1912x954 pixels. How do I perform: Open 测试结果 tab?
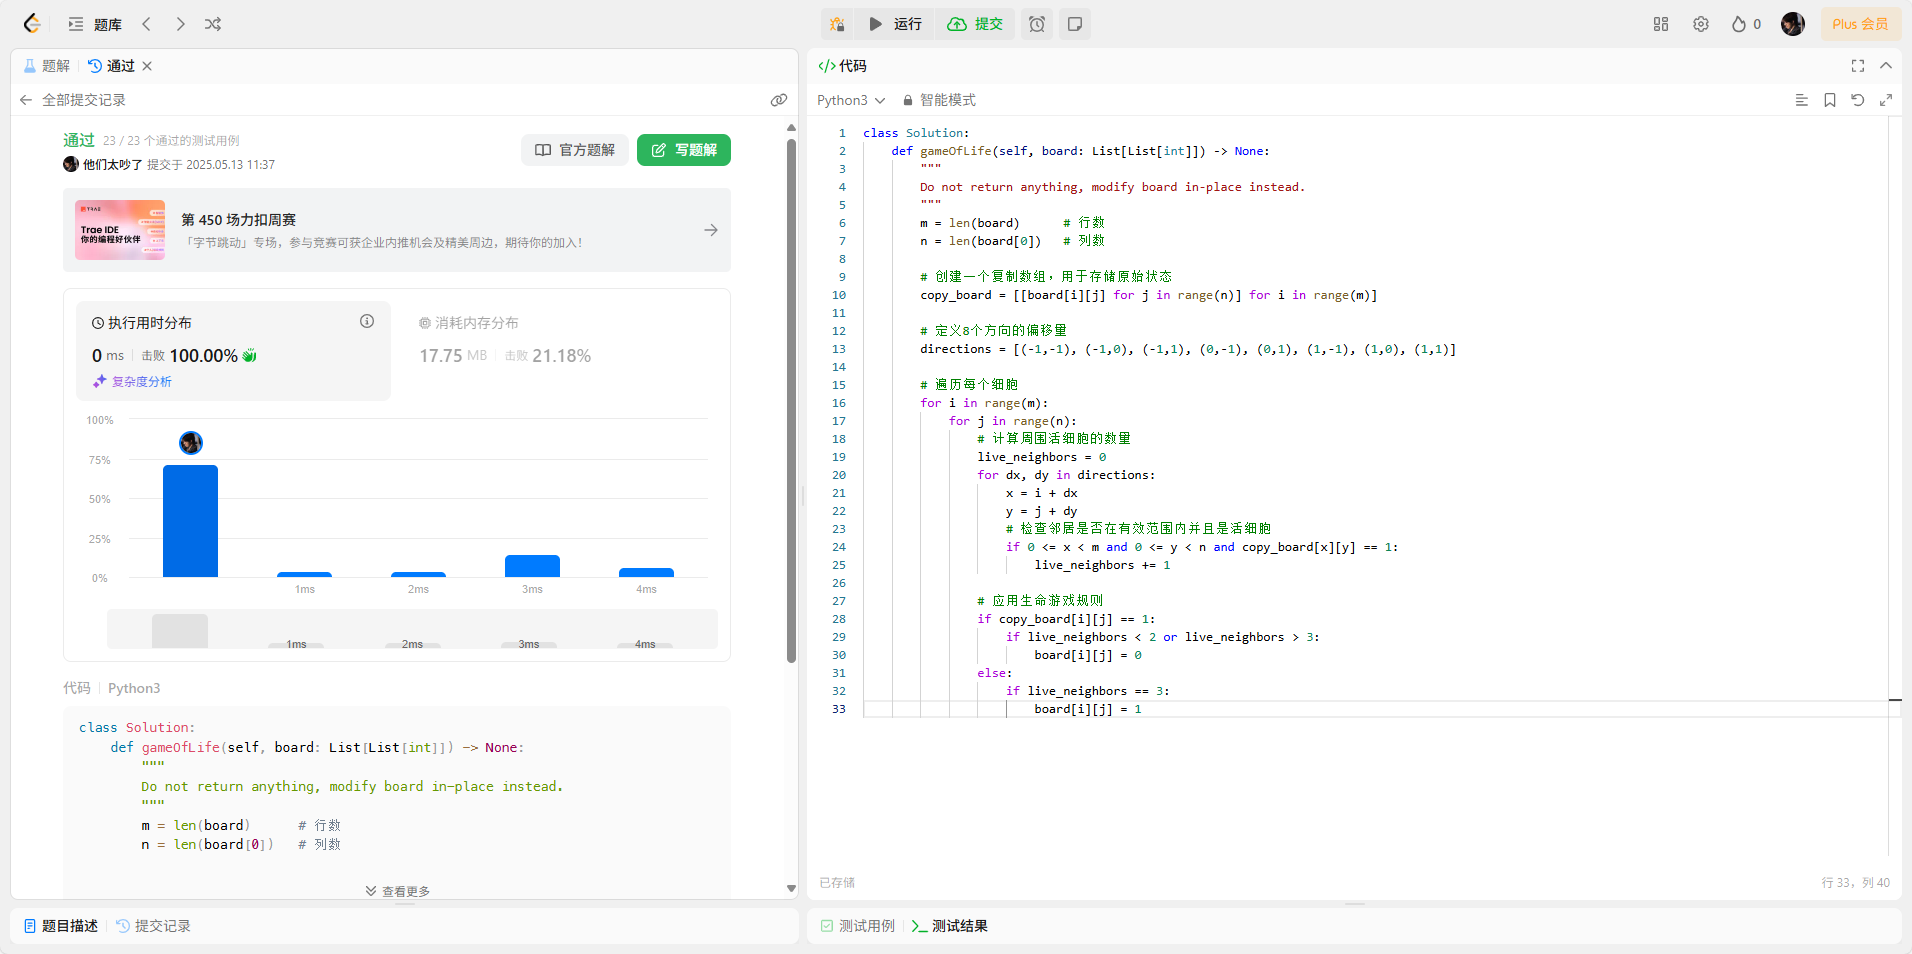click(950, 926)
